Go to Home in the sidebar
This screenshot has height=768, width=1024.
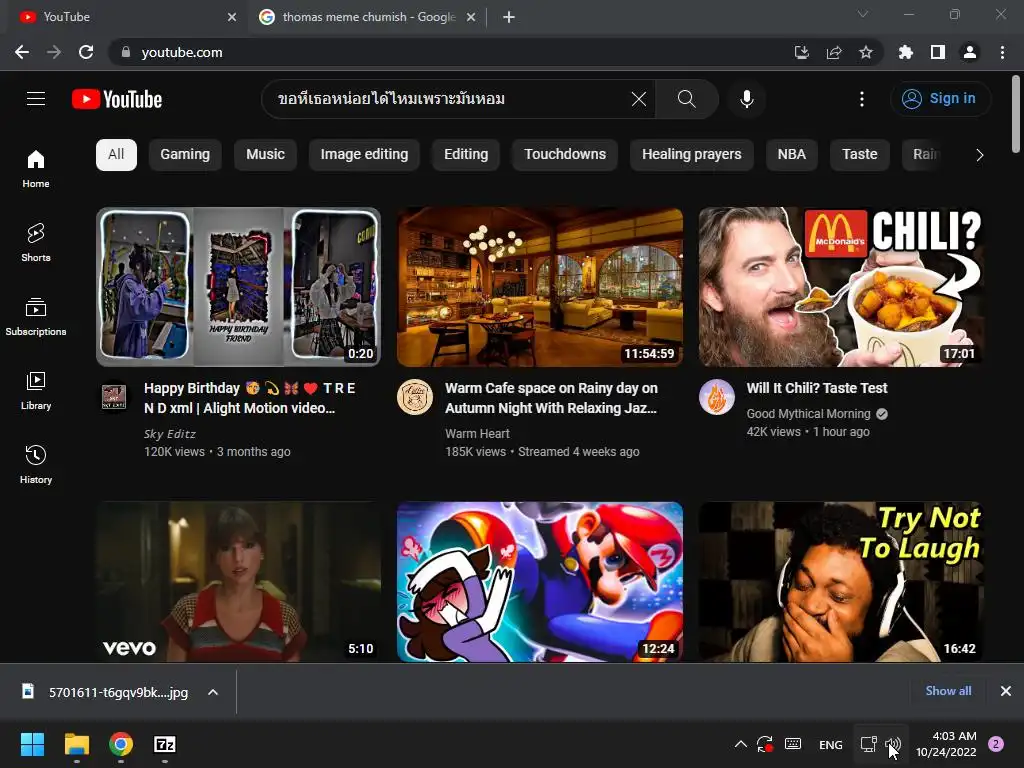click(36, 169)
